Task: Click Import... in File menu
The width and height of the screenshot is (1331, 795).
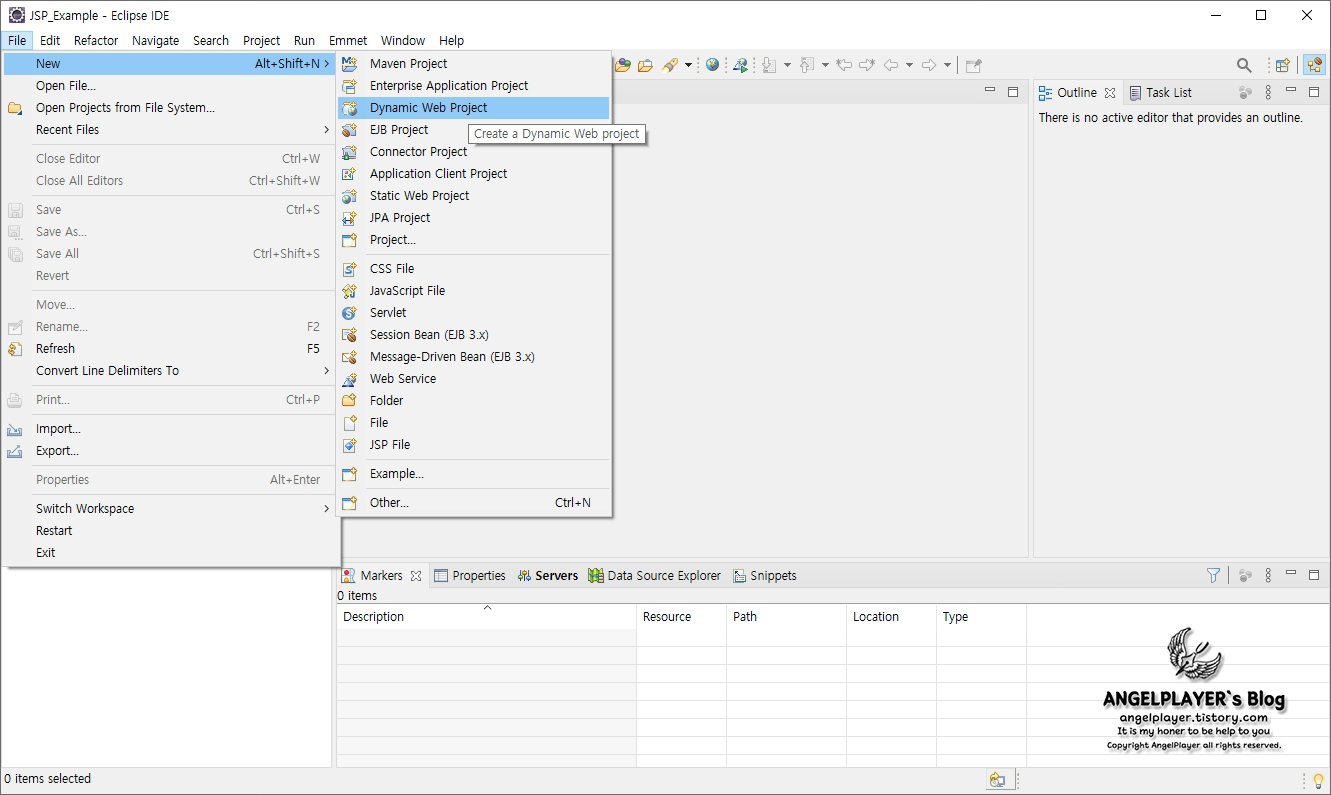Action: (170, 429)
